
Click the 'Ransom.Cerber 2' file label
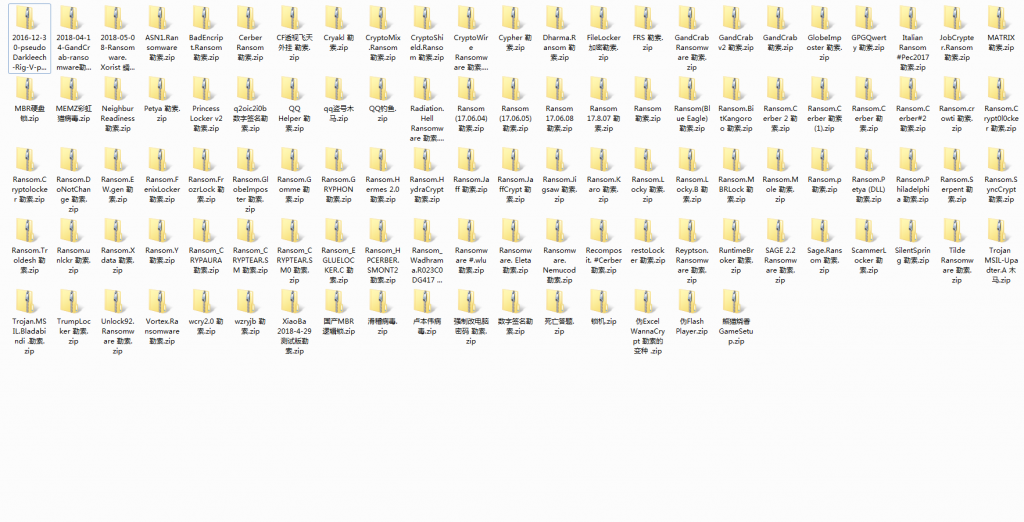coord(780,118)
